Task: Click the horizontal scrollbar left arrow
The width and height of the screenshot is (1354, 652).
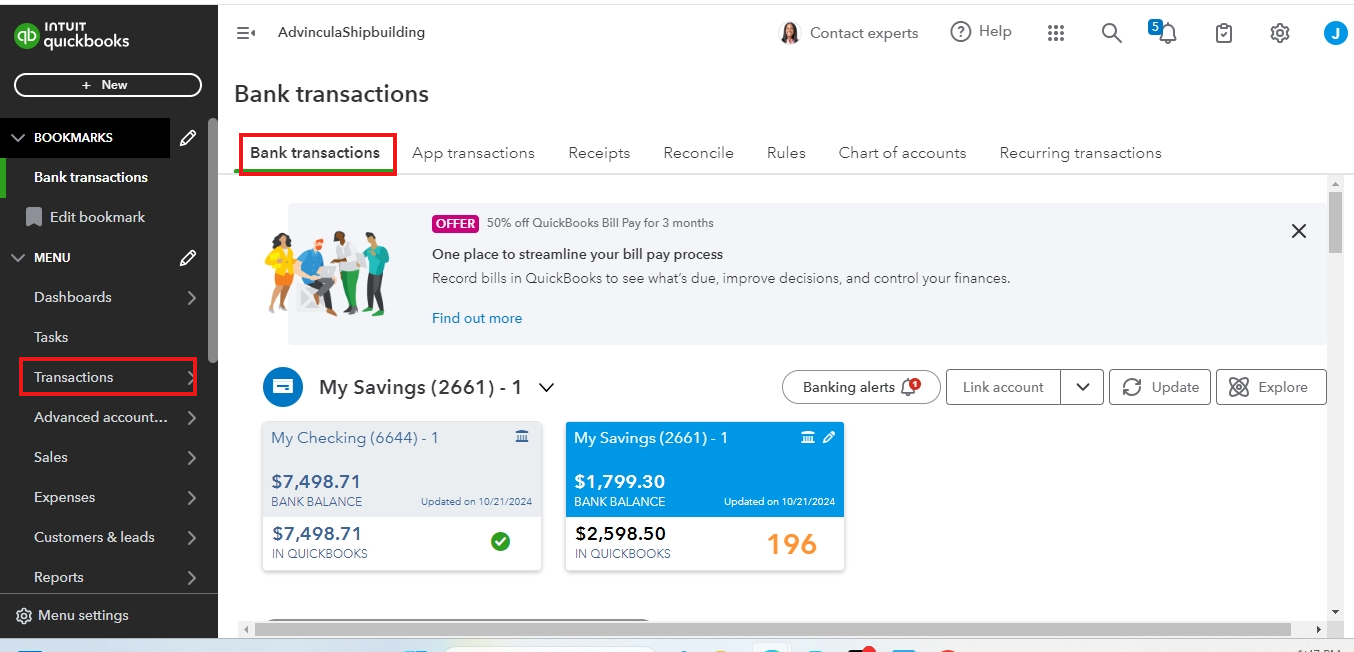Action: pos(245,629)
